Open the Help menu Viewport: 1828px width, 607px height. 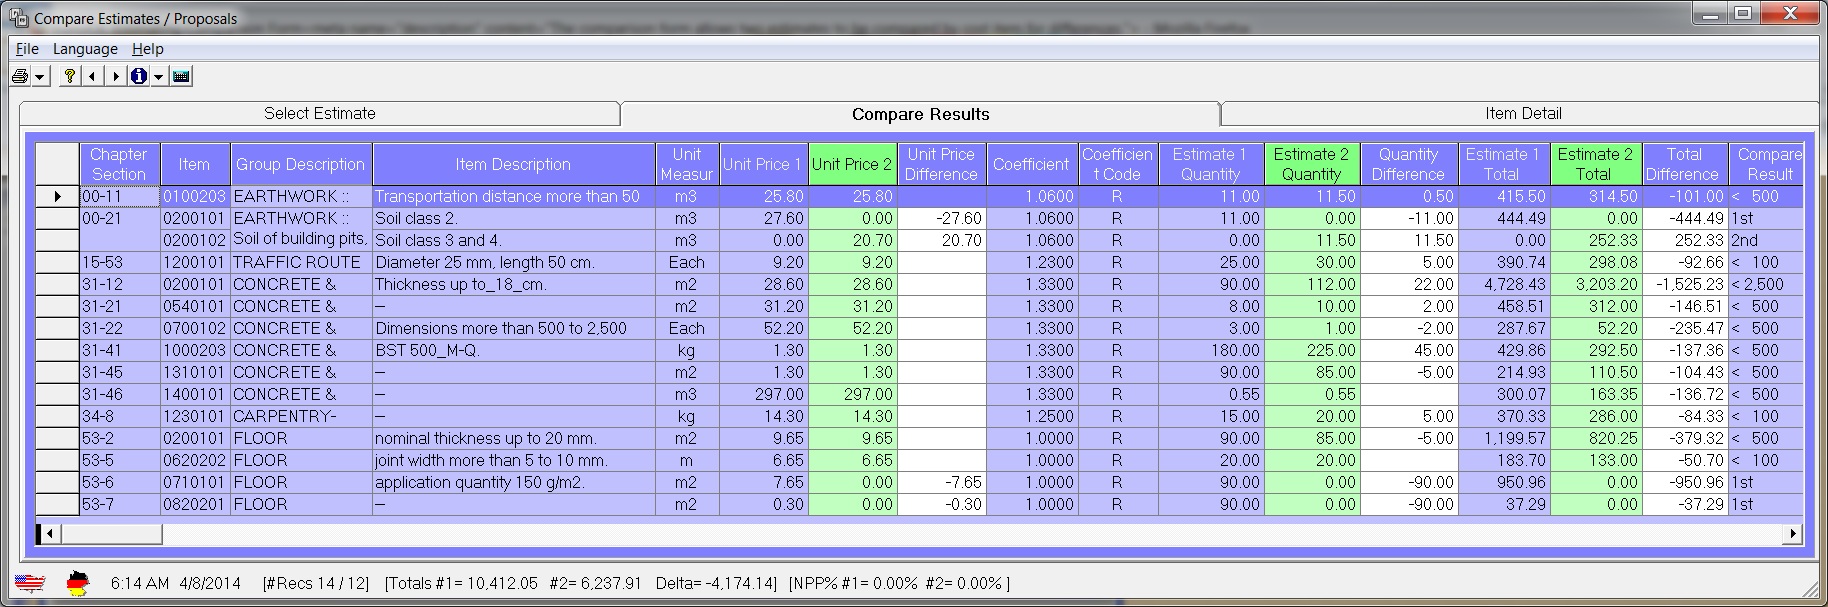tap(148, 49)
